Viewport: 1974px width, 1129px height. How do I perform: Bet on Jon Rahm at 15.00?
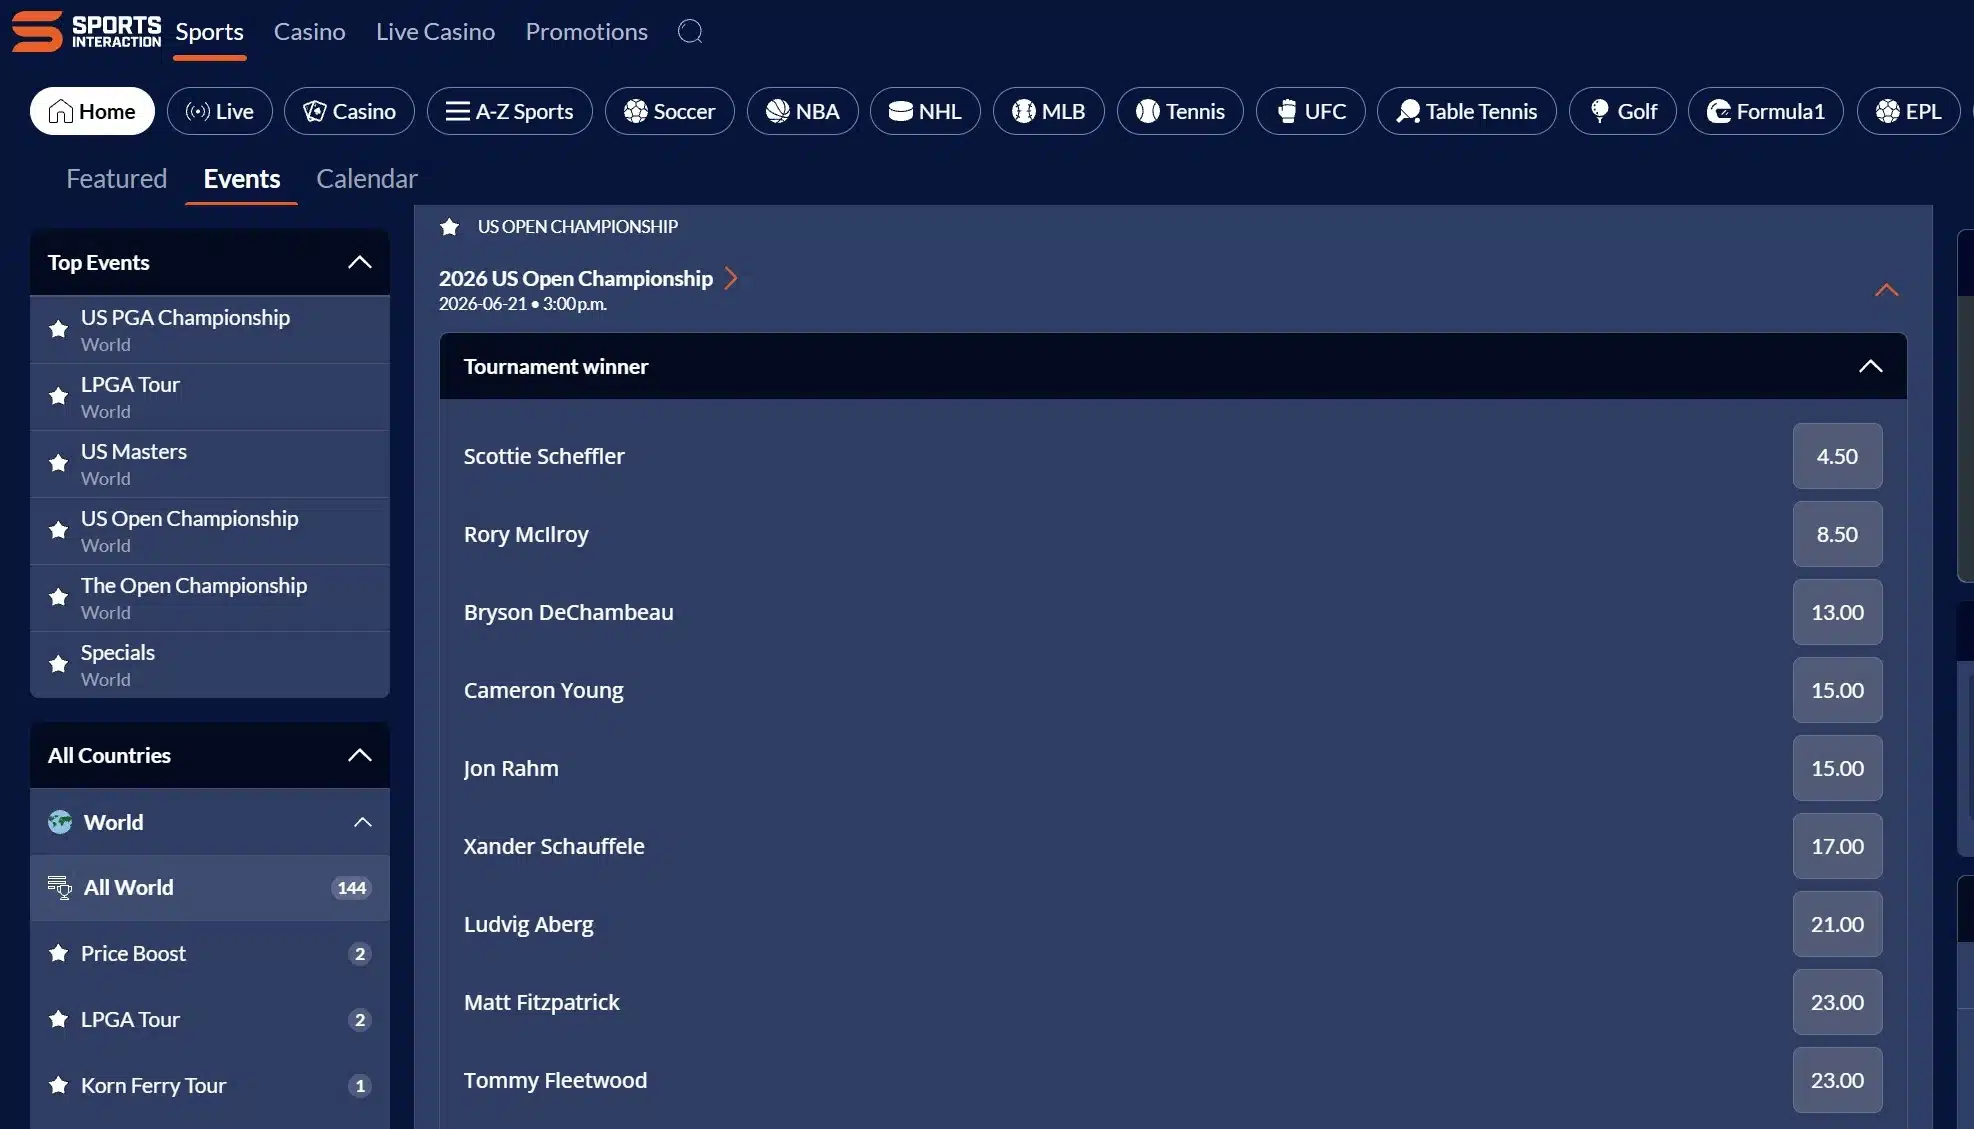[x=1837, y=768]
